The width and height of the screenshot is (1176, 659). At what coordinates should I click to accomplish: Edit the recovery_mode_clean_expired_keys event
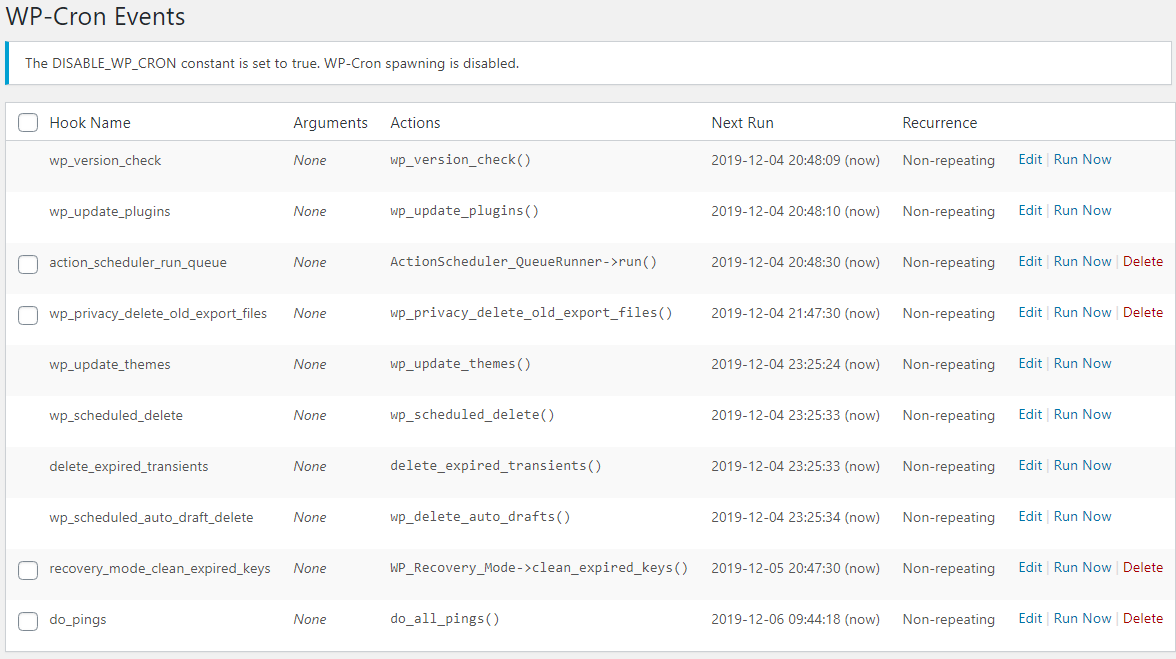click(x=1030, y=568)
